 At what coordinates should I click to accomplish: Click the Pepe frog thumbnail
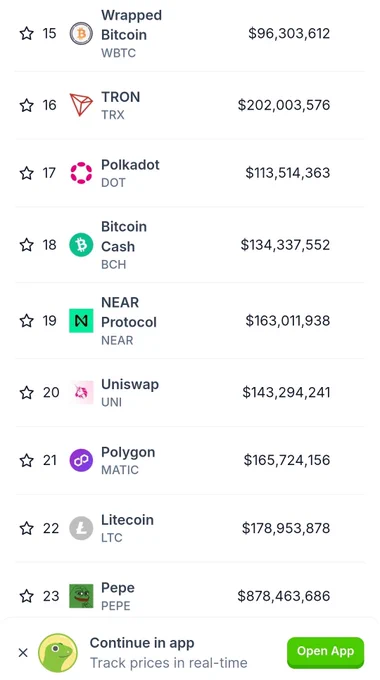(x=81, y=596)
